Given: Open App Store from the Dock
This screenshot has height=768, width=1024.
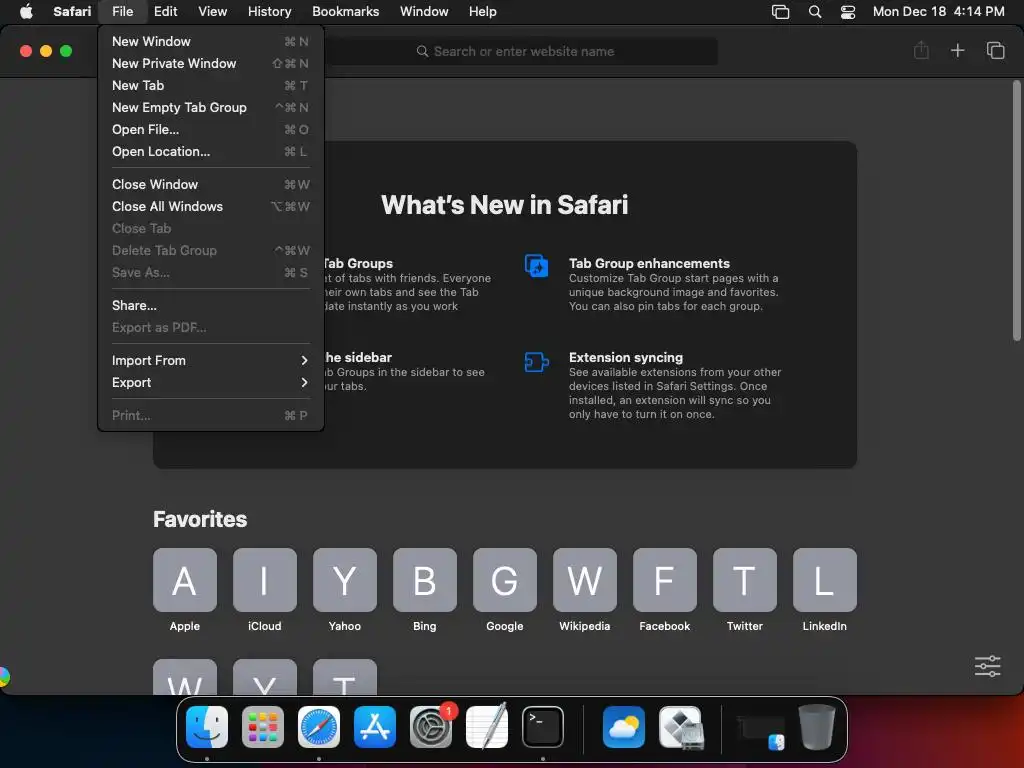Looking at the screenshot, I should pos(375,727).
